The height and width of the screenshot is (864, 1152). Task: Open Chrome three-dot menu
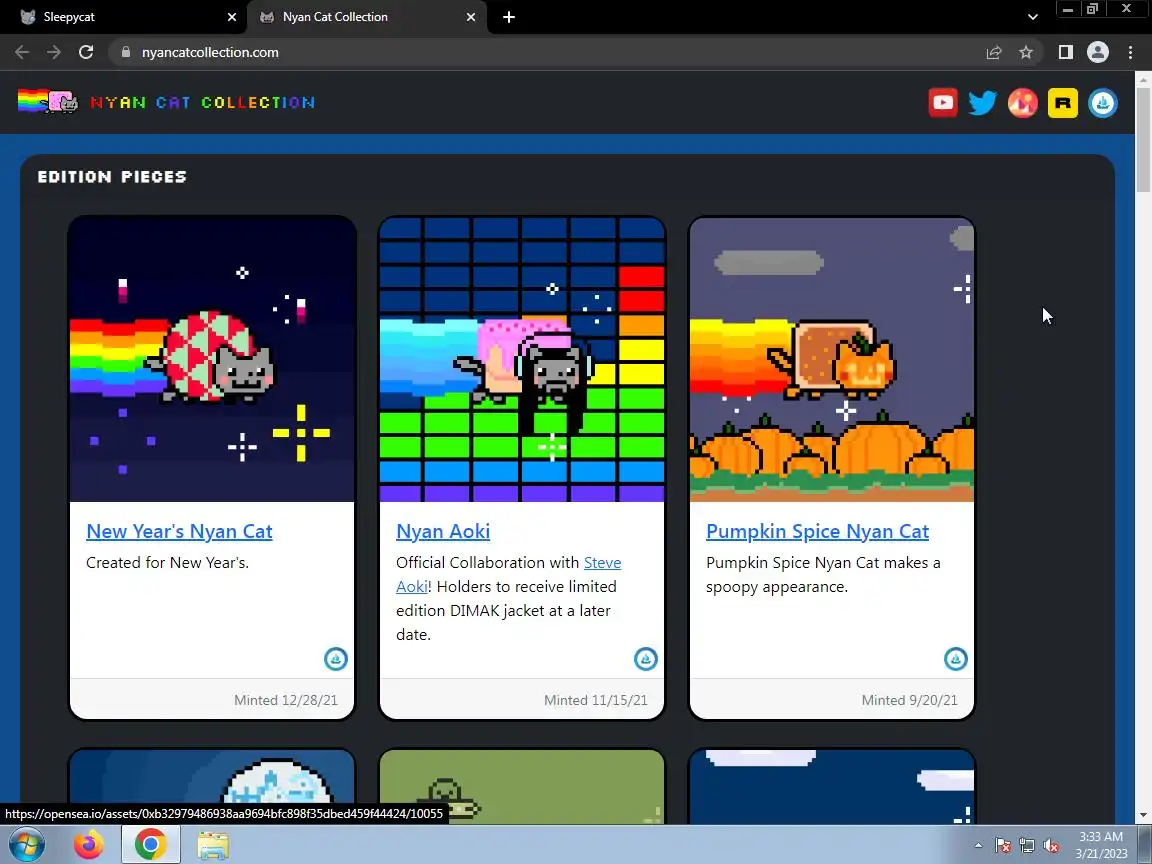1130,52
